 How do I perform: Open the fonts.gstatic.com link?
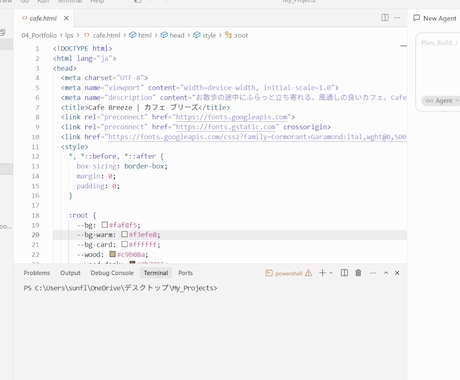pos(226,127)
